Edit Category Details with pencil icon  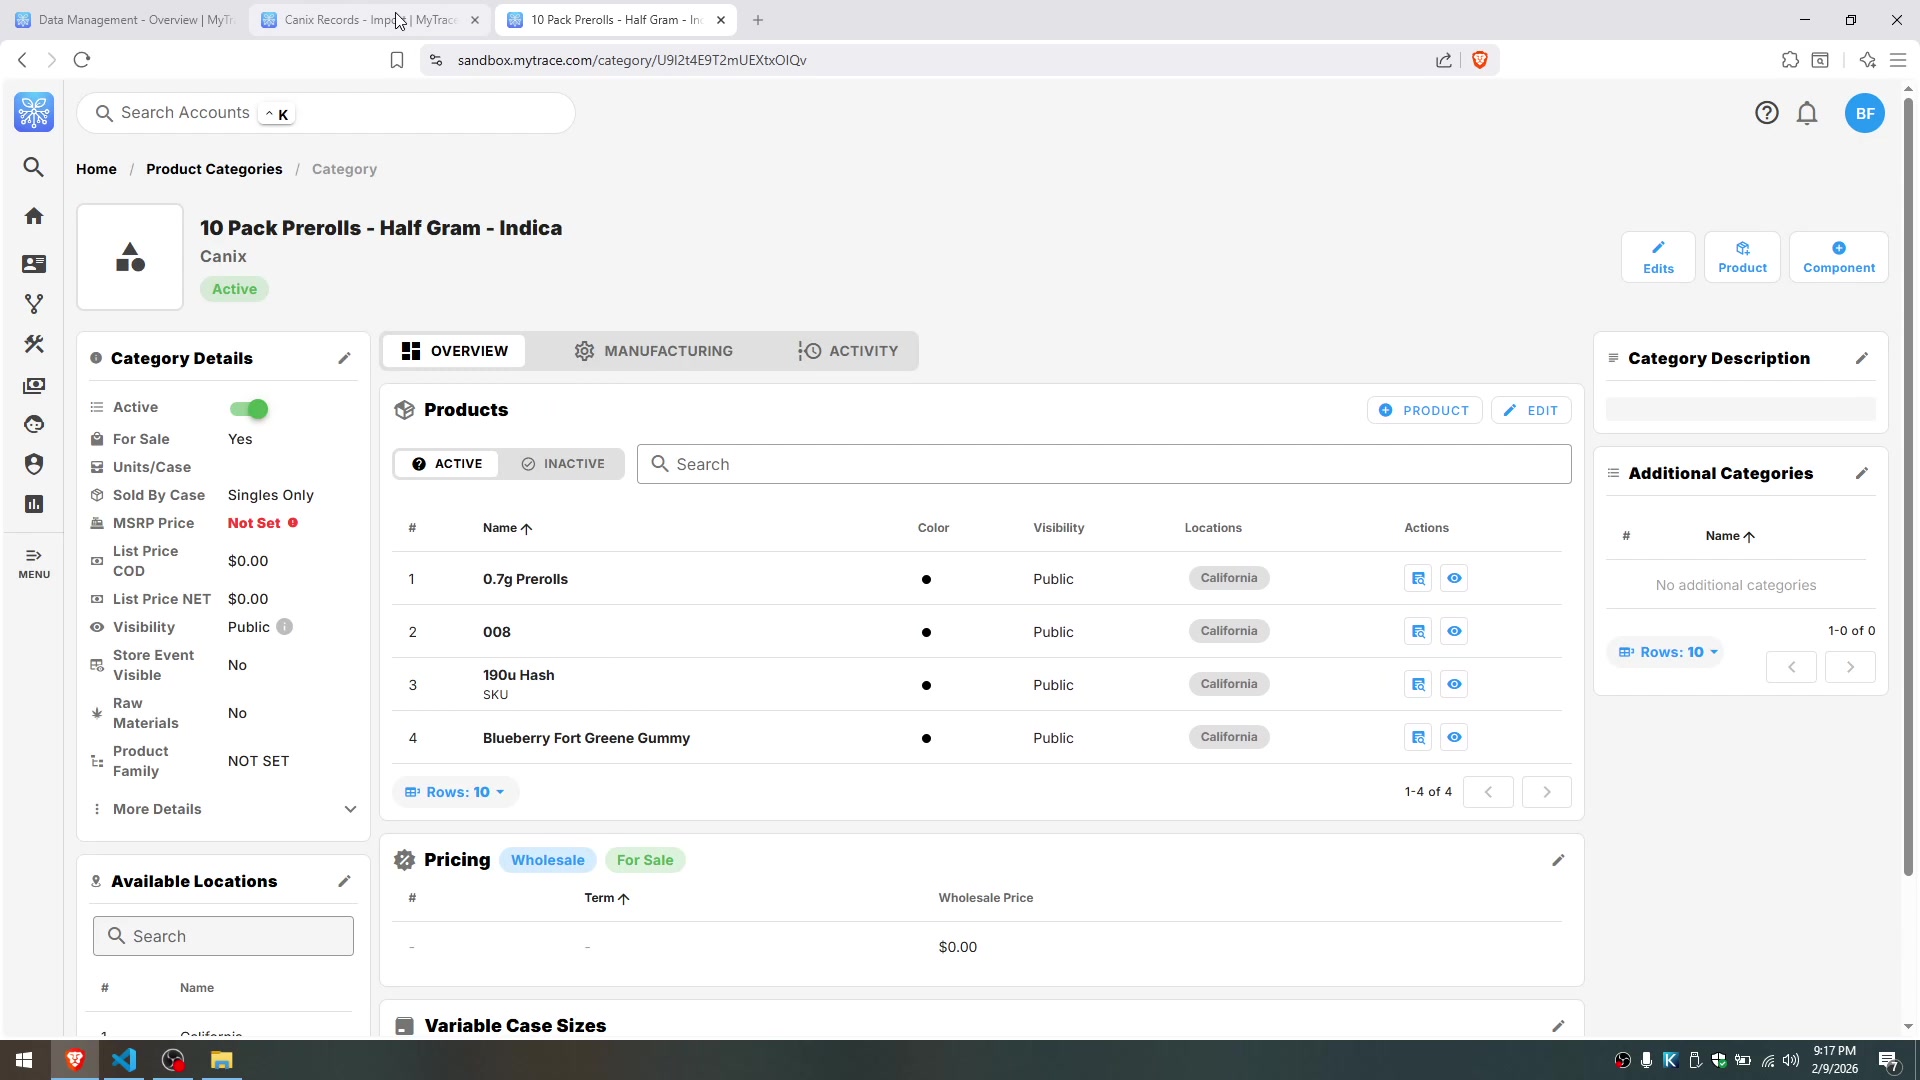344,358
